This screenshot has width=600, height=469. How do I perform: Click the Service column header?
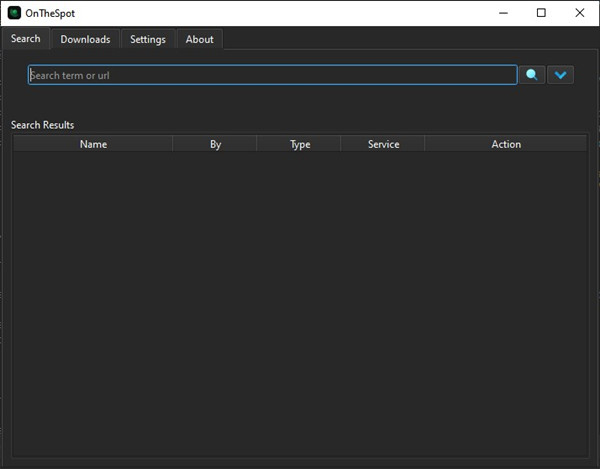click(383, 144)
